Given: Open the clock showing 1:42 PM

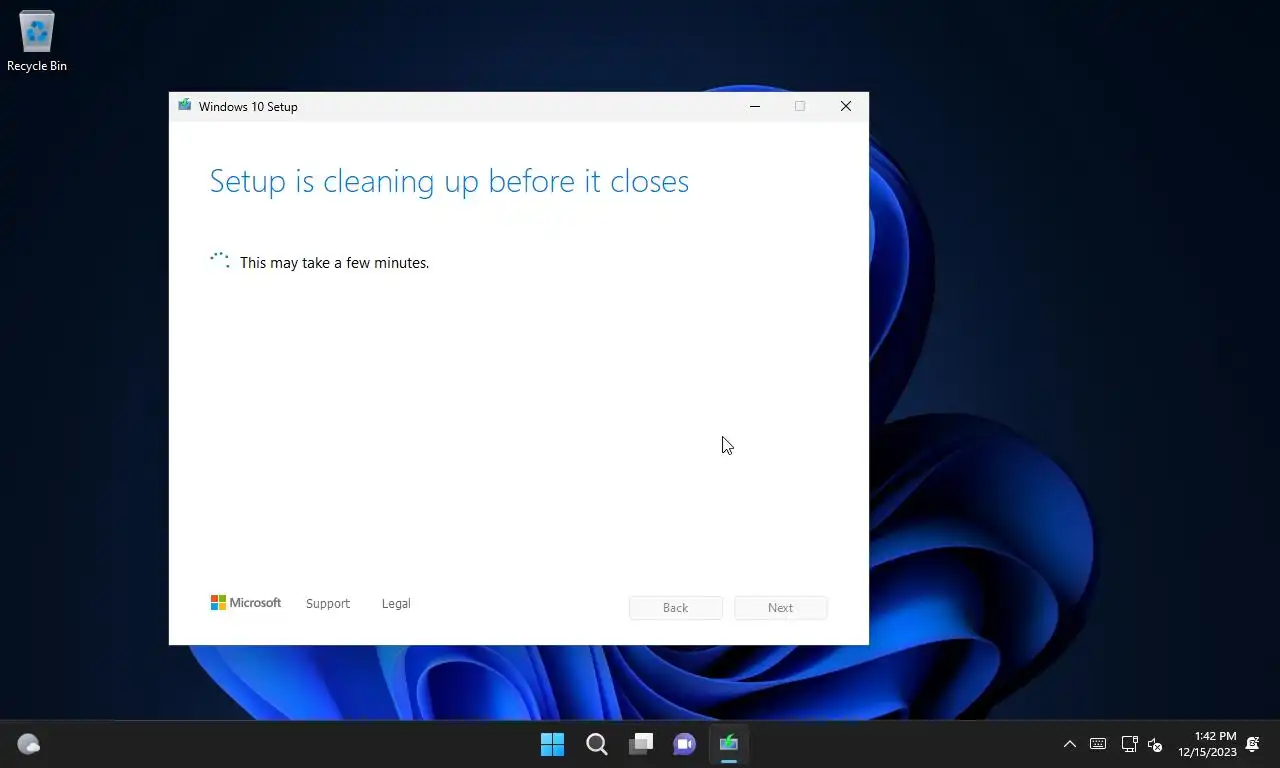Looking at the screenshot, I should point(1207,744).
